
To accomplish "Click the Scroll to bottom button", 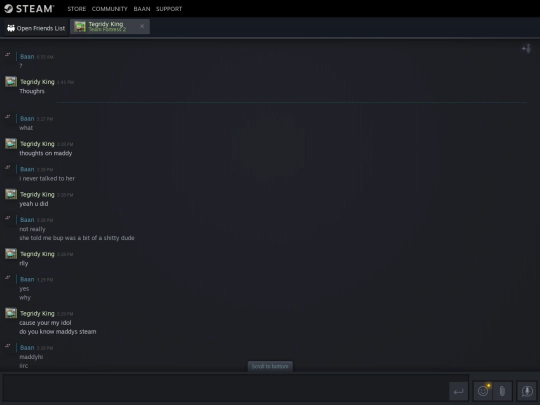I will (270, 366).
